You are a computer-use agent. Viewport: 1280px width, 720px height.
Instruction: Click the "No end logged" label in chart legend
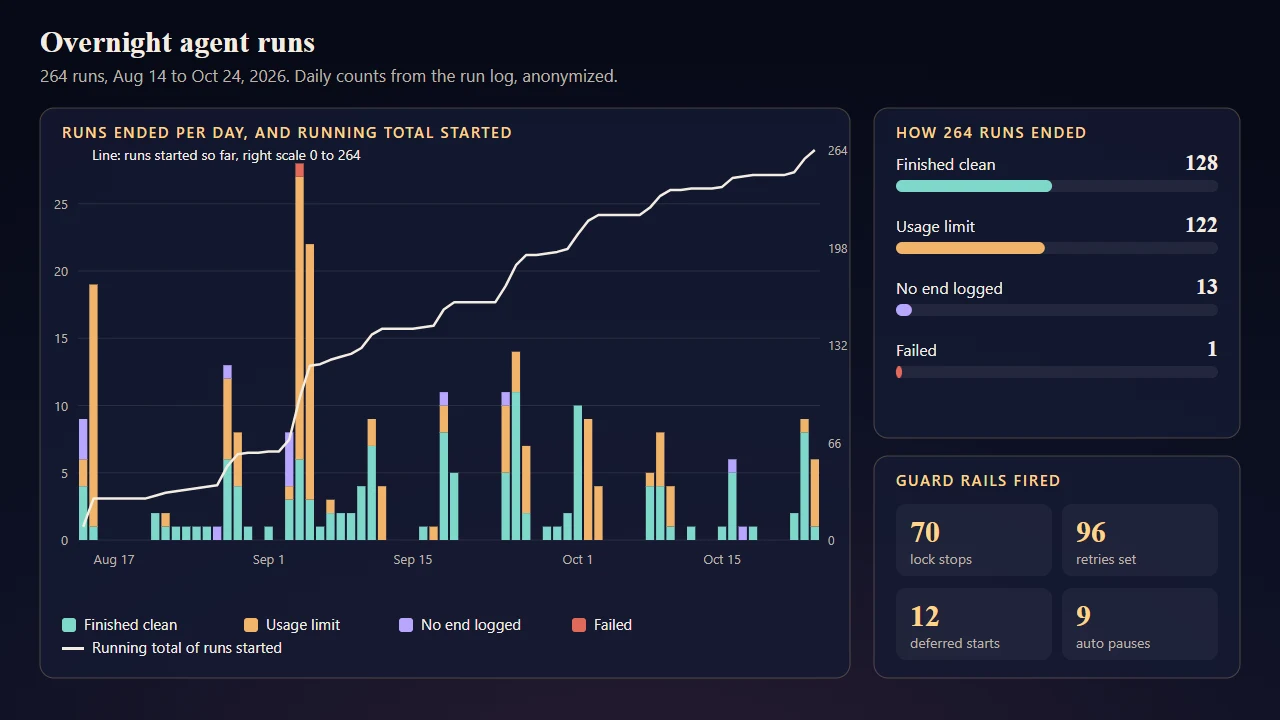tap(471, 625)
